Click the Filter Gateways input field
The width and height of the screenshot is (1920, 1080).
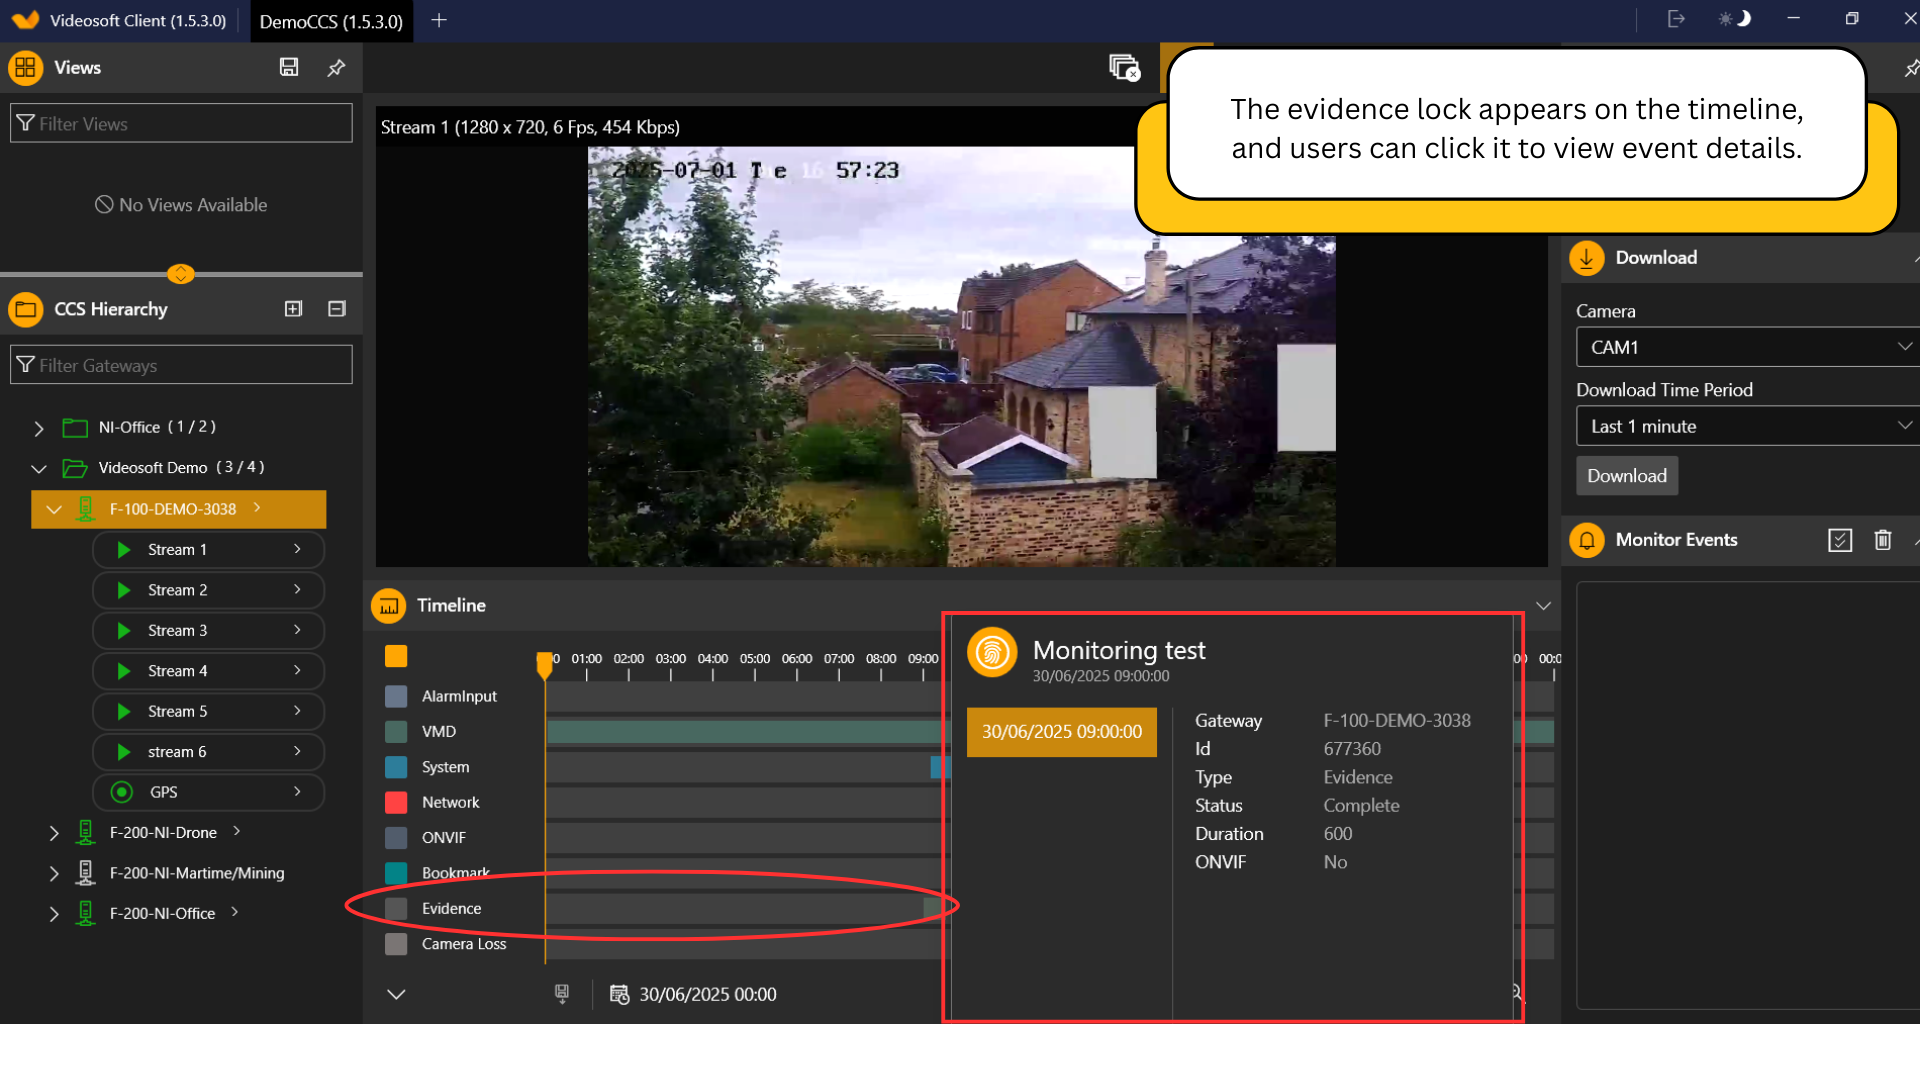click(x=182, y=365)
